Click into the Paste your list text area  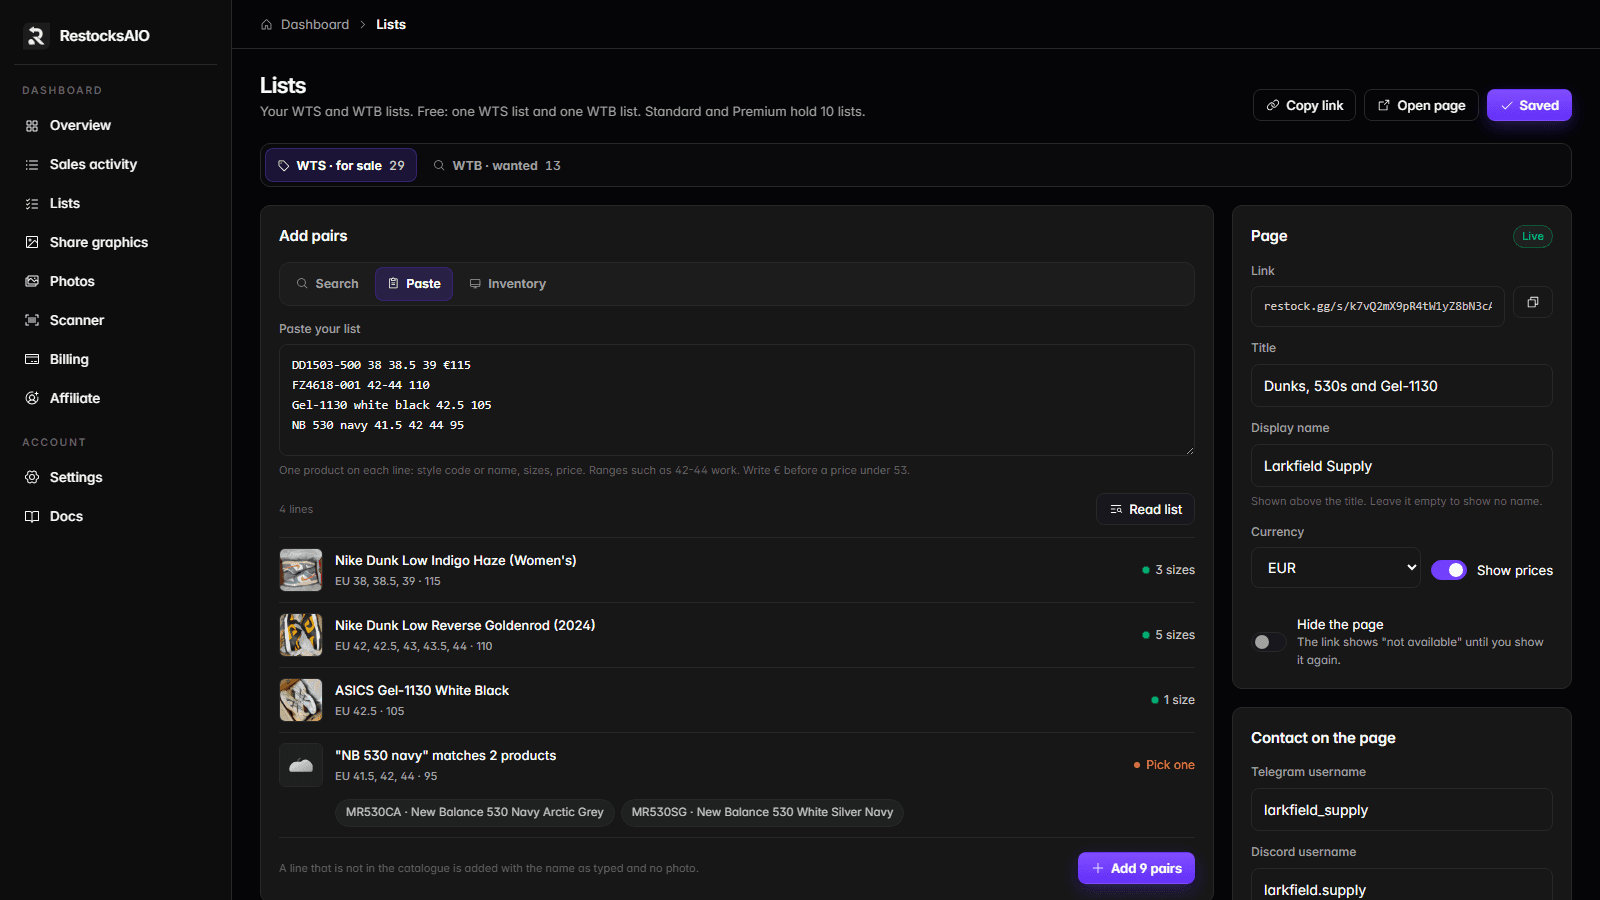coord(737,400)
